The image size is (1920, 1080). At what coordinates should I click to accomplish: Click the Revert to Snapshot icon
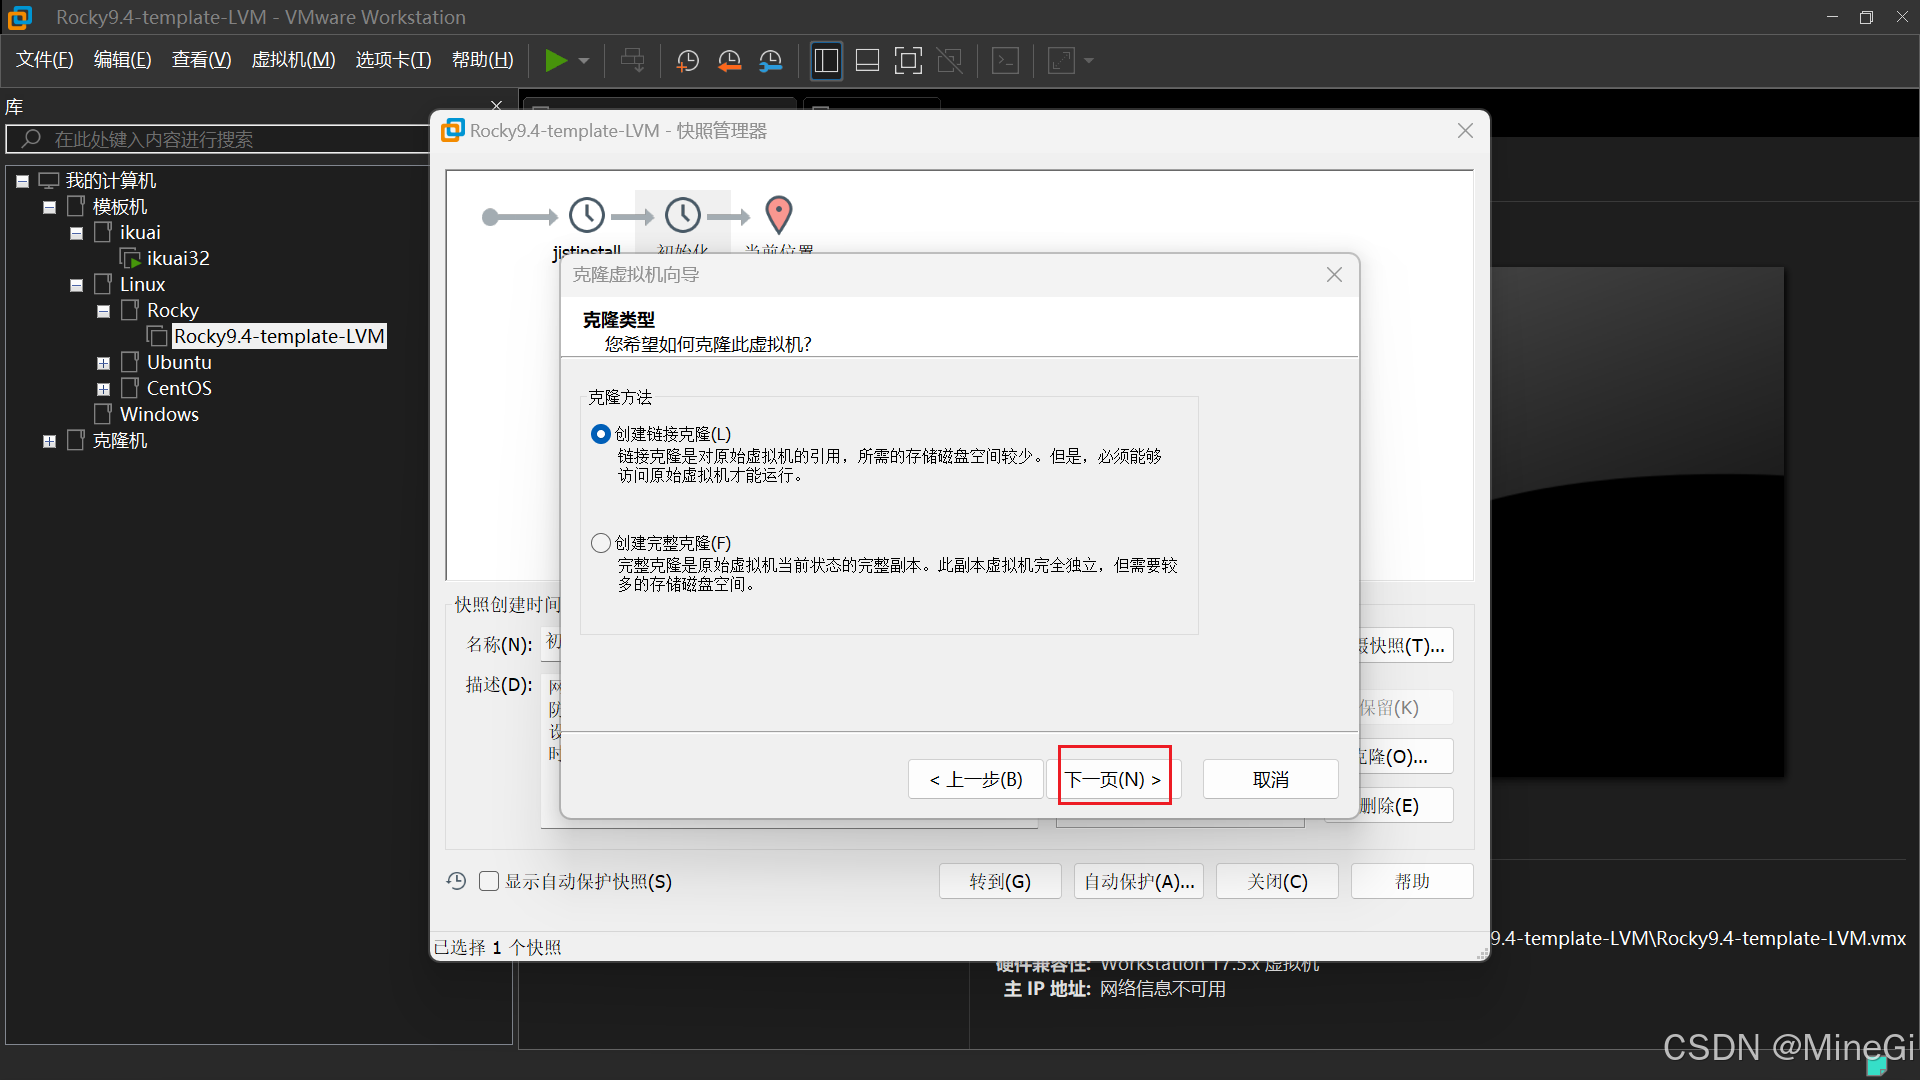729,61
